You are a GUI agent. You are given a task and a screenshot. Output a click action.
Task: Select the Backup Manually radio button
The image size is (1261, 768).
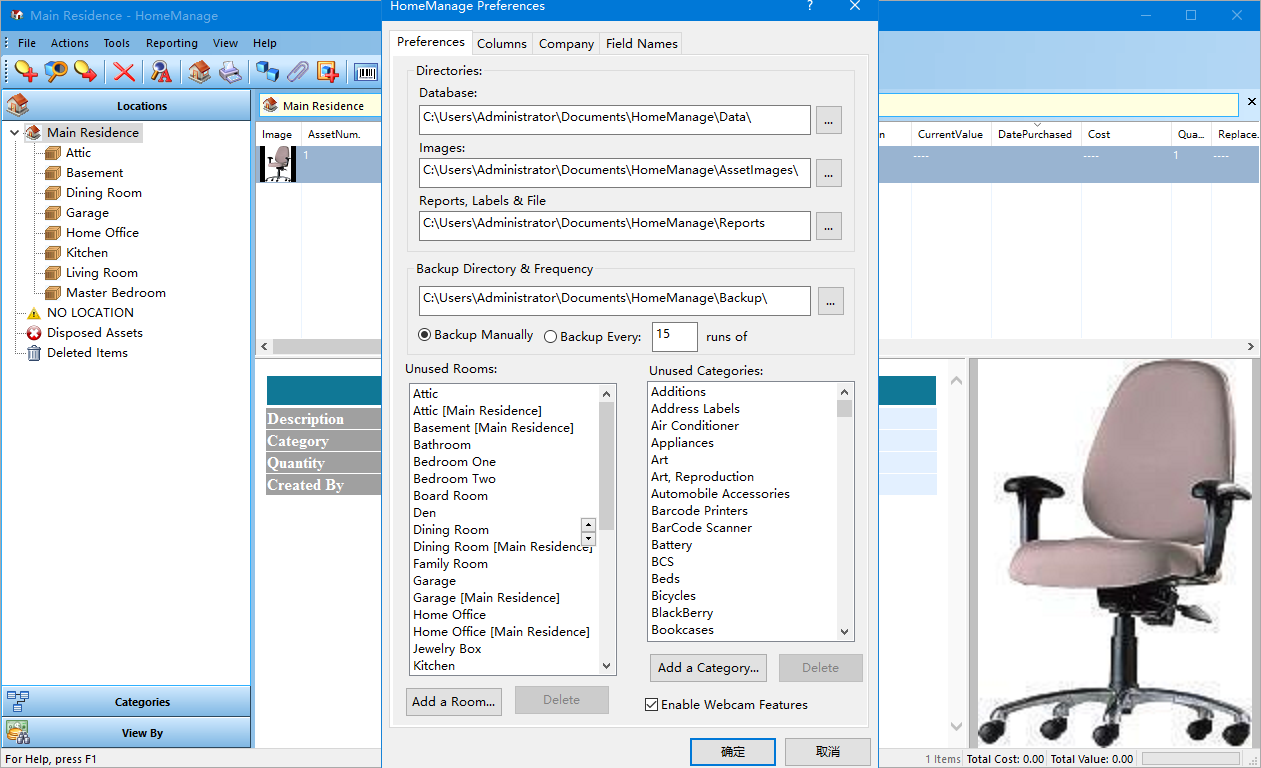pyautogui.click(x=425, y=335)
